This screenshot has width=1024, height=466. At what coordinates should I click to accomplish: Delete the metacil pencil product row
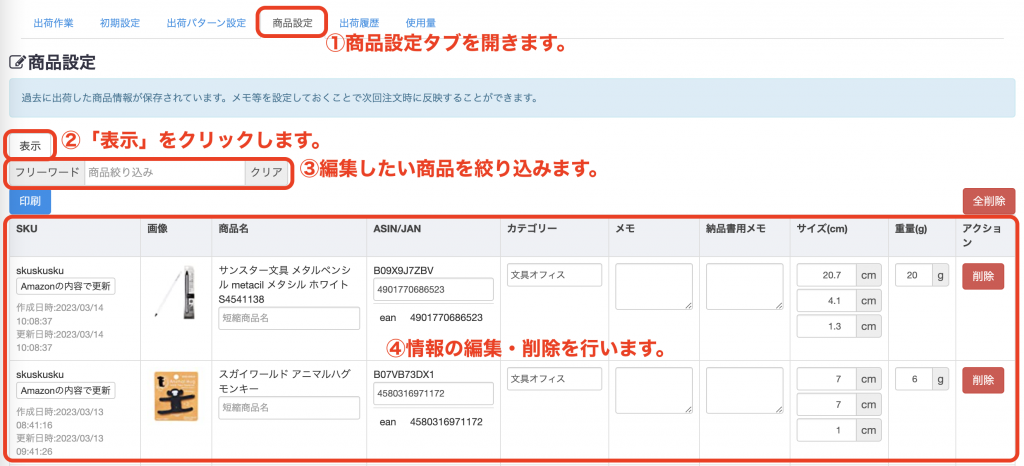click(x=983, y=276)
